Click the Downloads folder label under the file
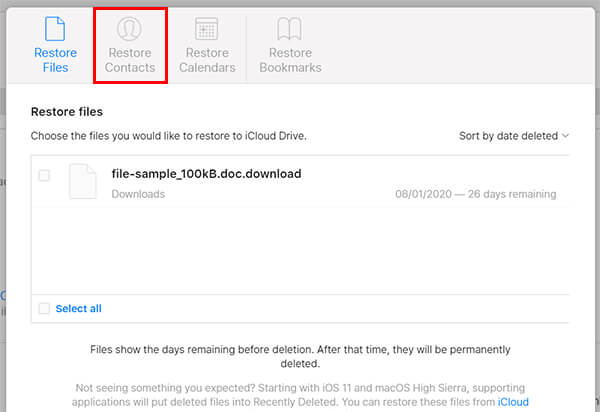 tap(138, 194)
